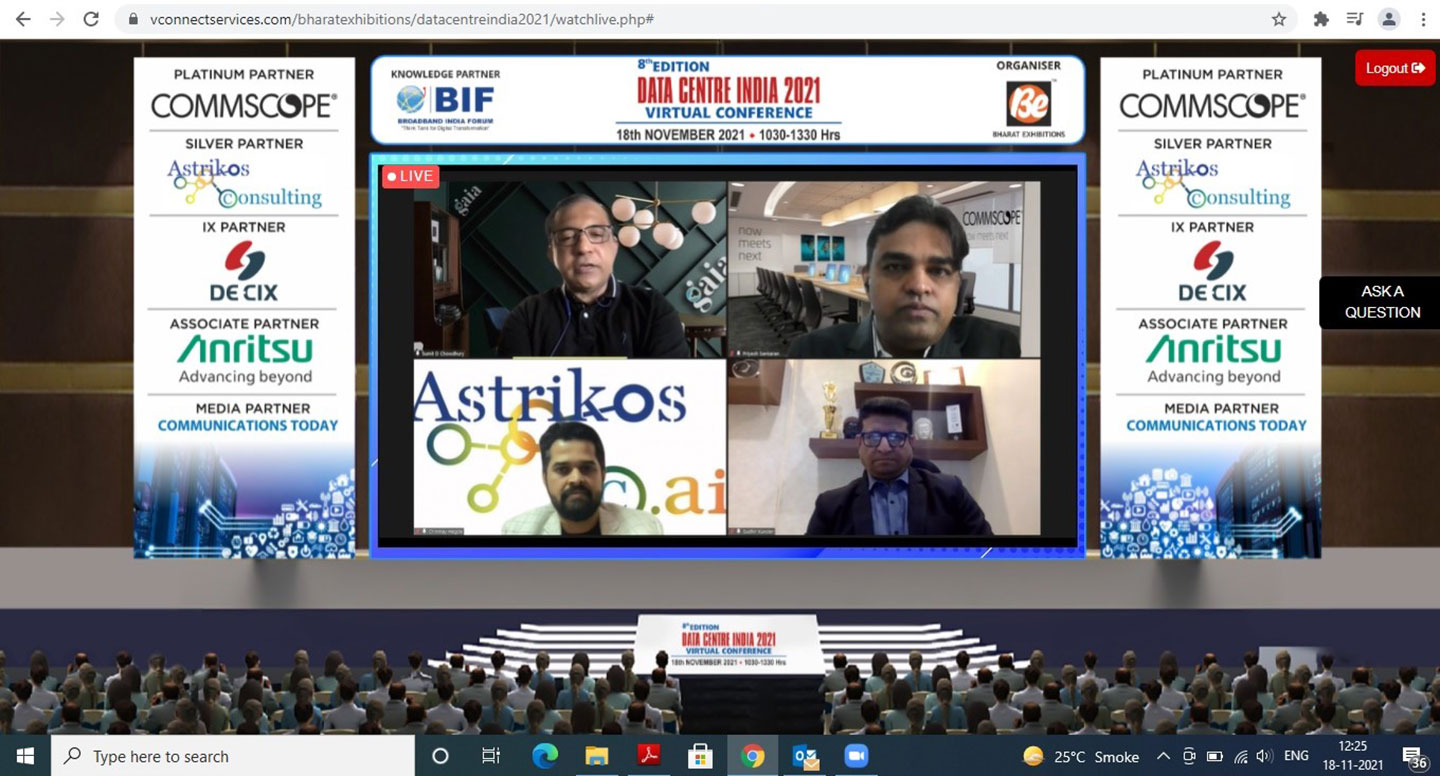
Task: Open the Chrome profile avatar
Action: tap(1389, 19)
